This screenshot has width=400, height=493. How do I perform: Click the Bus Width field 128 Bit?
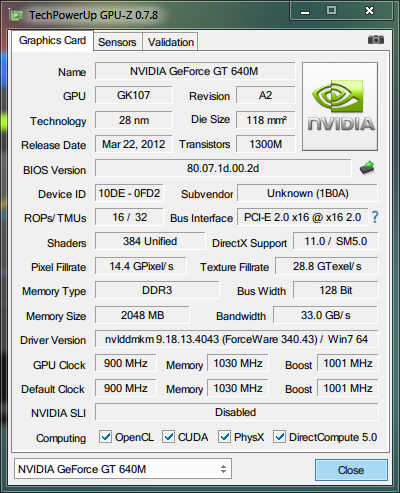[336, 290]
